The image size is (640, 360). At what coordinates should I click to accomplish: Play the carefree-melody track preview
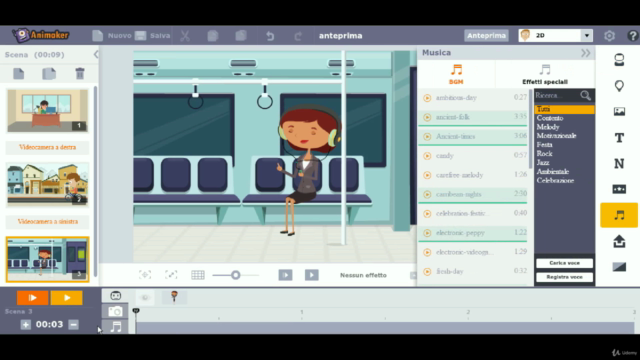(x=427, y=175)
